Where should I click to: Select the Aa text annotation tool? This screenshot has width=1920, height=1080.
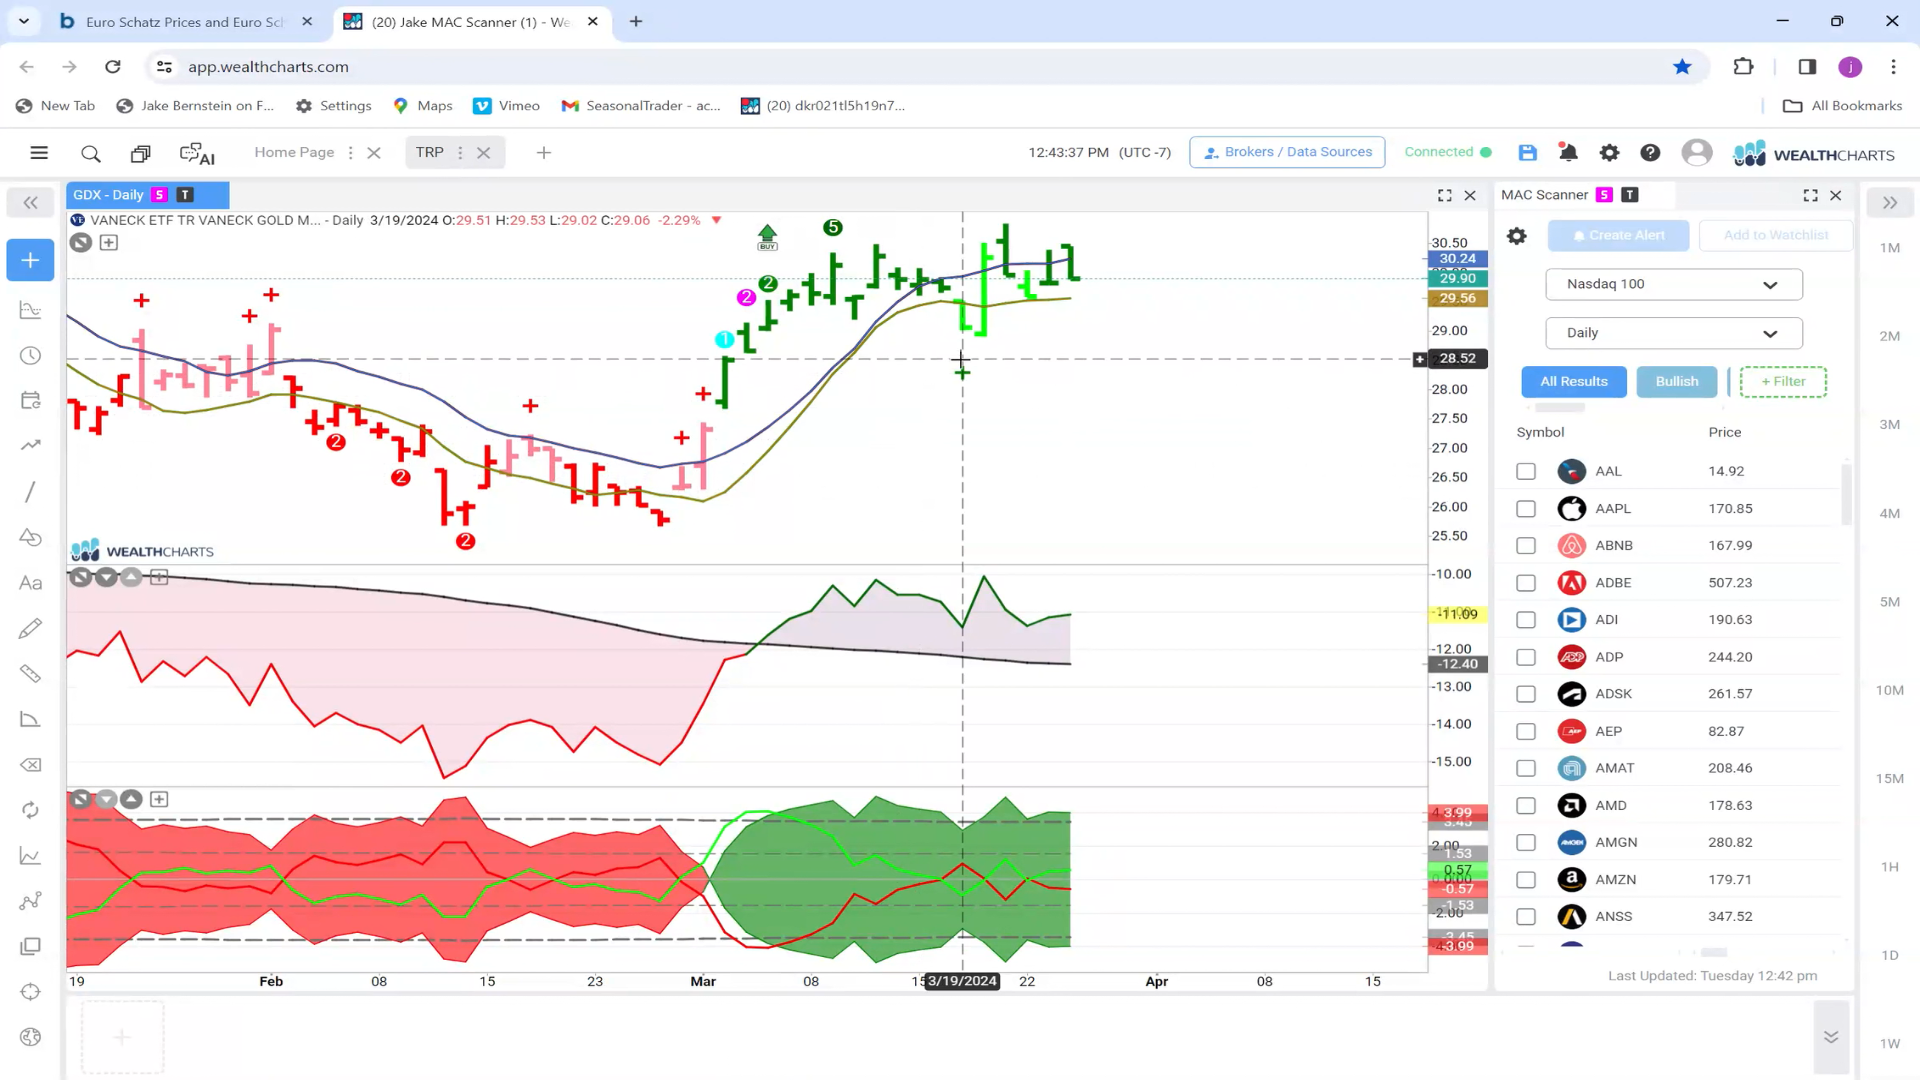[30, 583]
